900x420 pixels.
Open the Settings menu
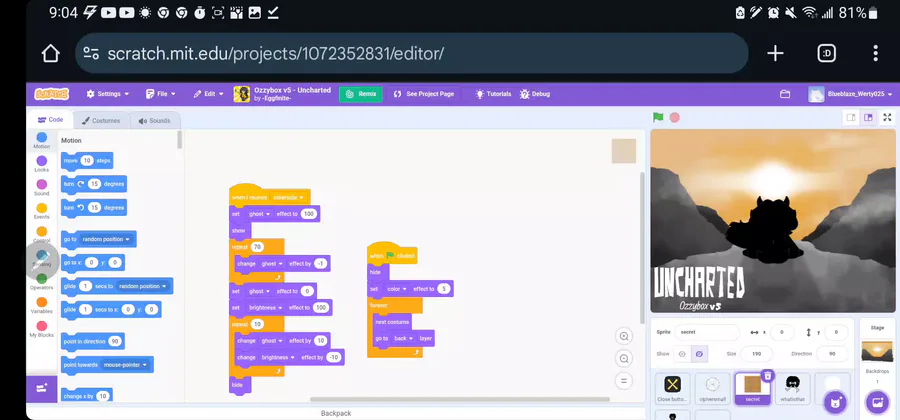(x=108, y=94)
